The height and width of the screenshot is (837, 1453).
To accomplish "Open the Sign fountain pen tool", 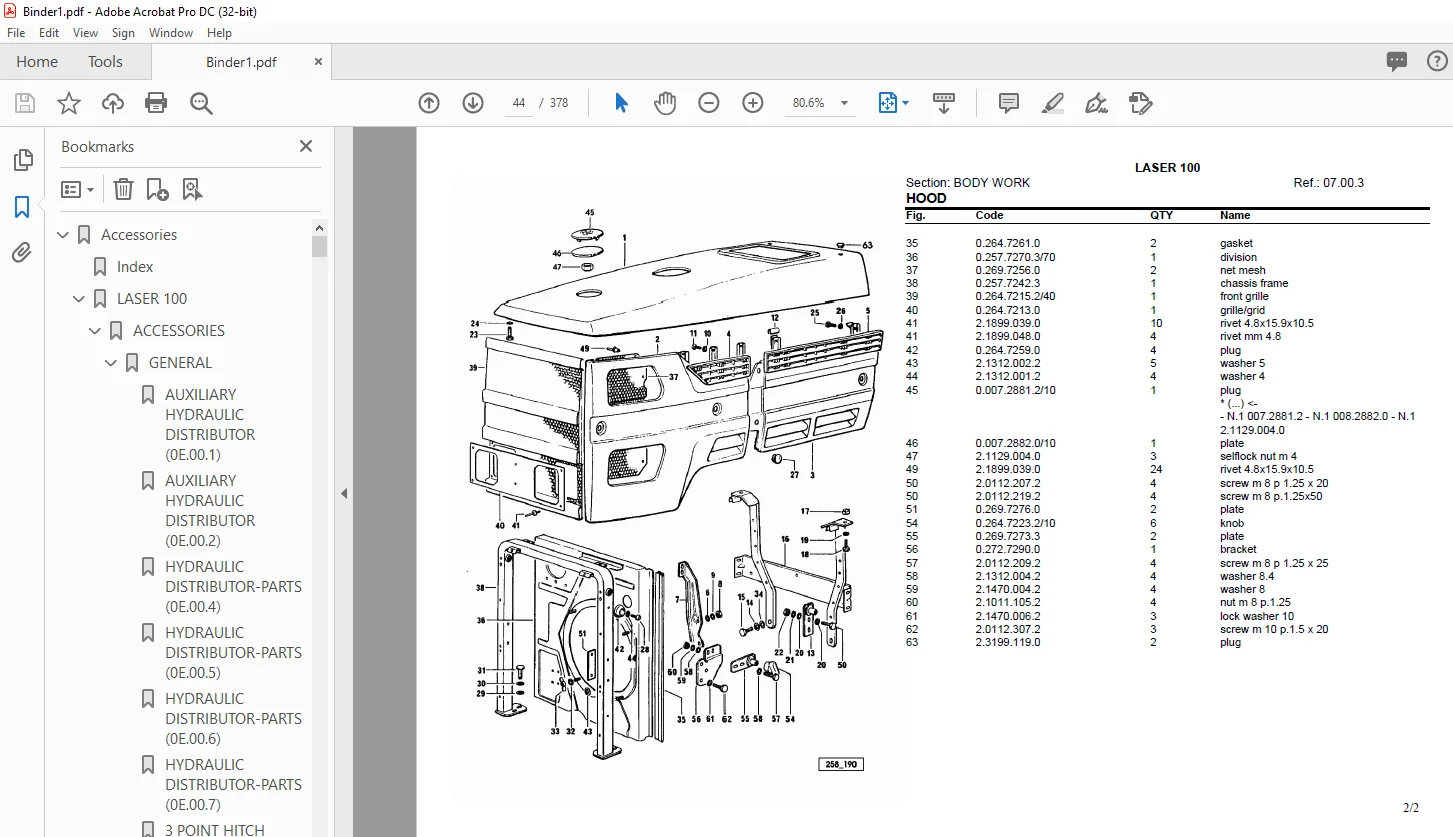I will [1096, 103].
